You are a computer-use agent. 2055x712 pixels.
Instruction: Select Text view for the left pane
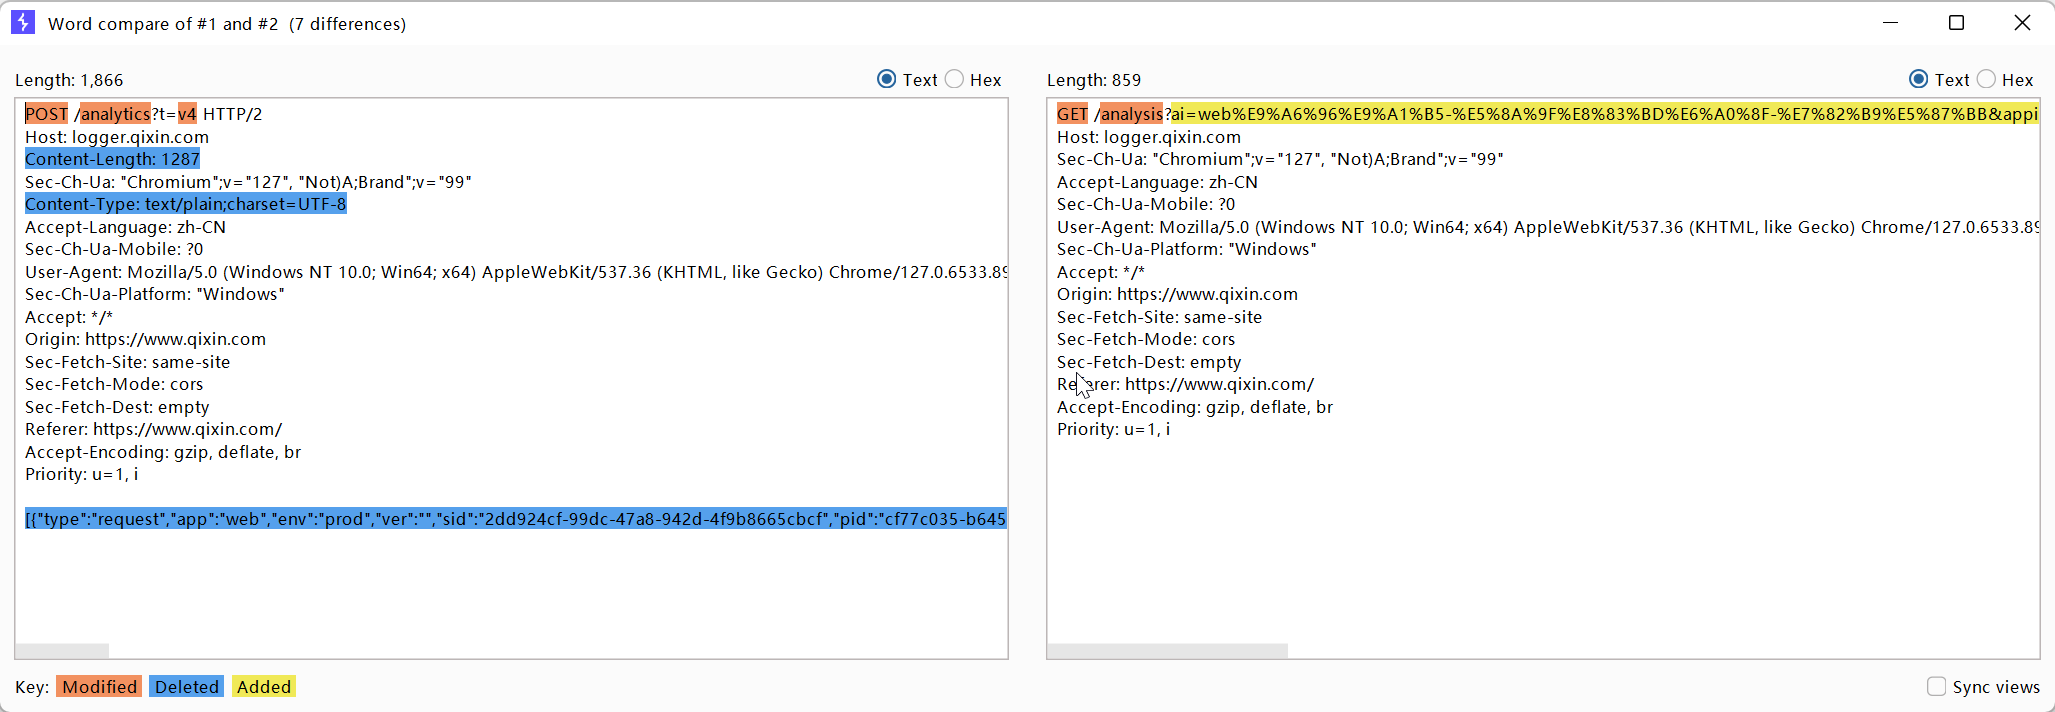887,79
